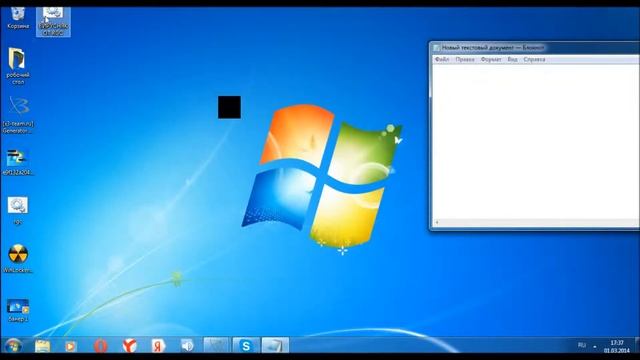Image resolution: width=640 pixels, height=360 pixels.
Task: Launch Windows Media Player from taskbar
Action: point(71,346)
